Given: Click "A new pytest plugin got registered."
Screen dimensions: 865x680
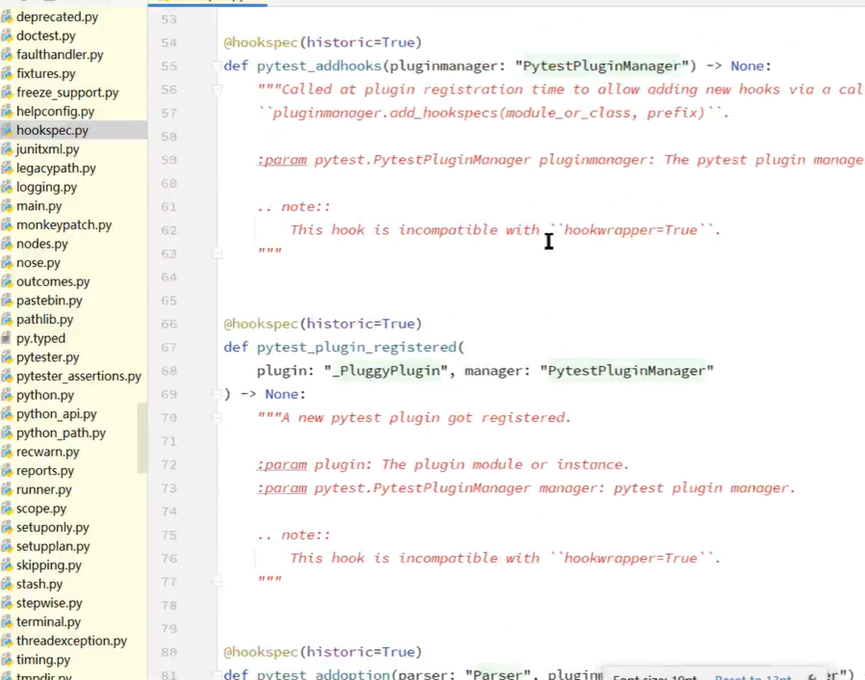Looking at the screenshot, I should (x=426, y=417).
